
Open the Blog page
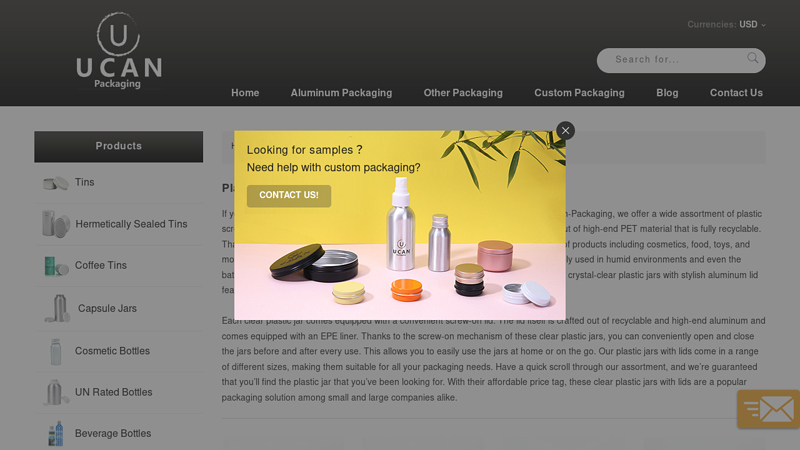667,93
